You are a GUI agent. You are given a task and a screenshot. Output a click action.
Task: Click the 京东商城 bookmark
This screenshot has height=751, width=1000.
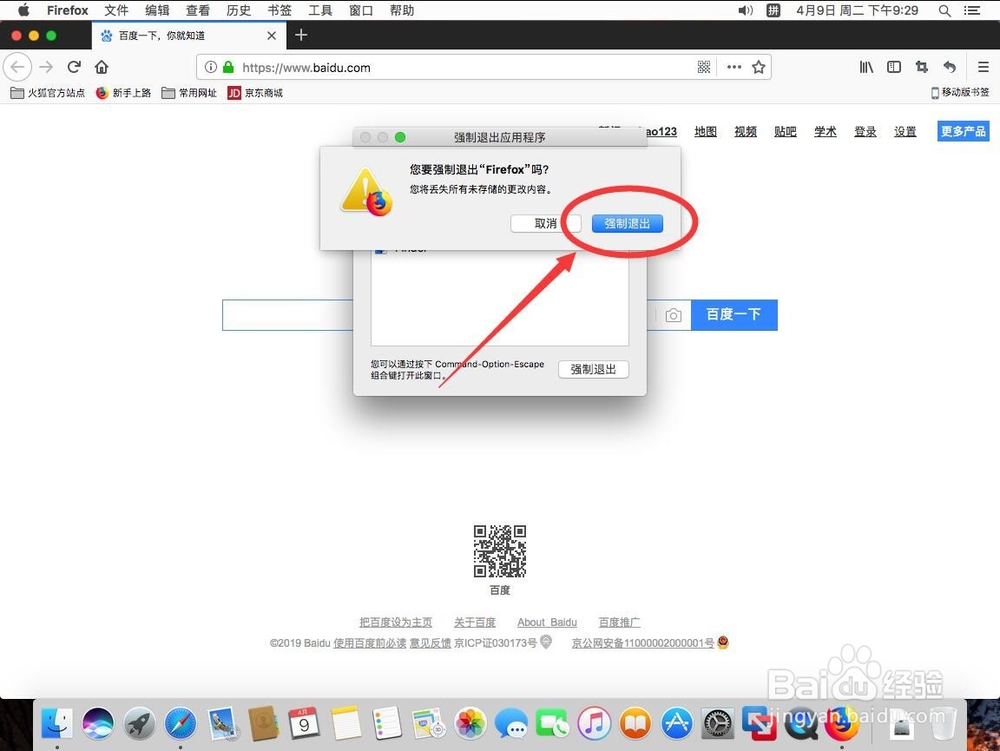coord(255,93)
